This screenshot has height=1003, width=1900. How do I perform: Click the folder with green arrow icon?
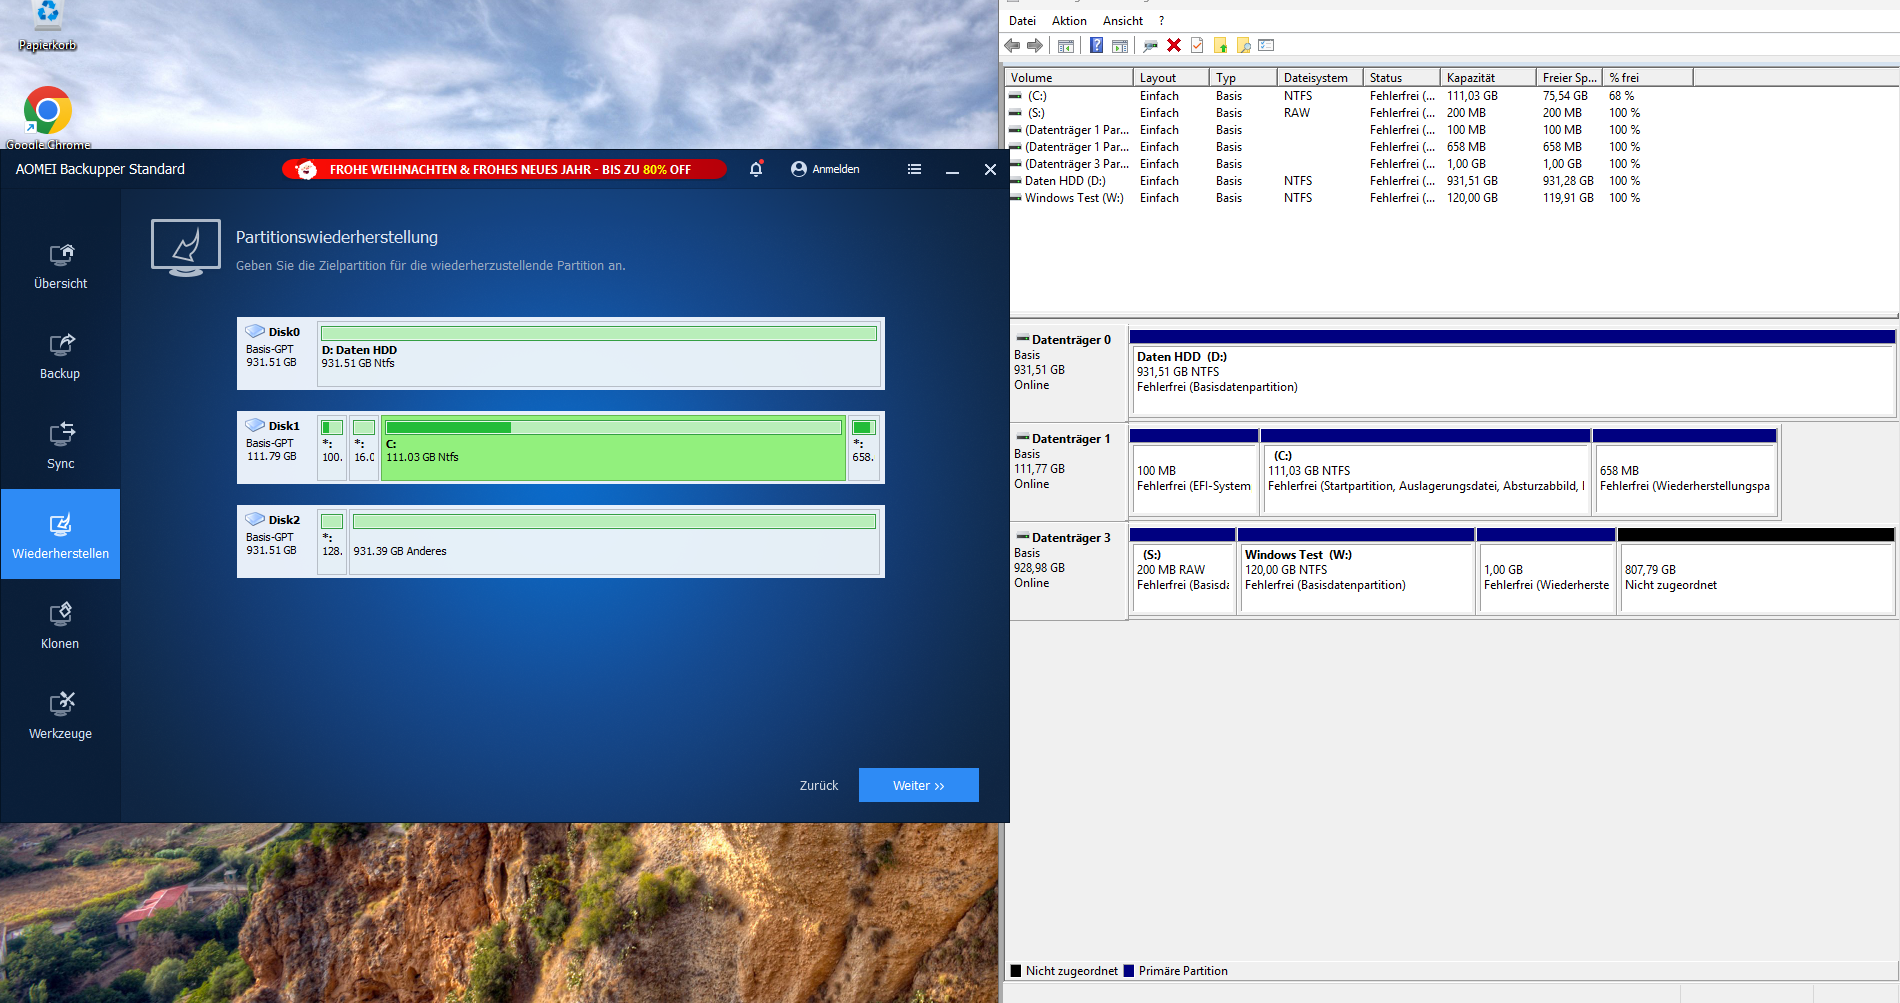[x=1220, y=45]
